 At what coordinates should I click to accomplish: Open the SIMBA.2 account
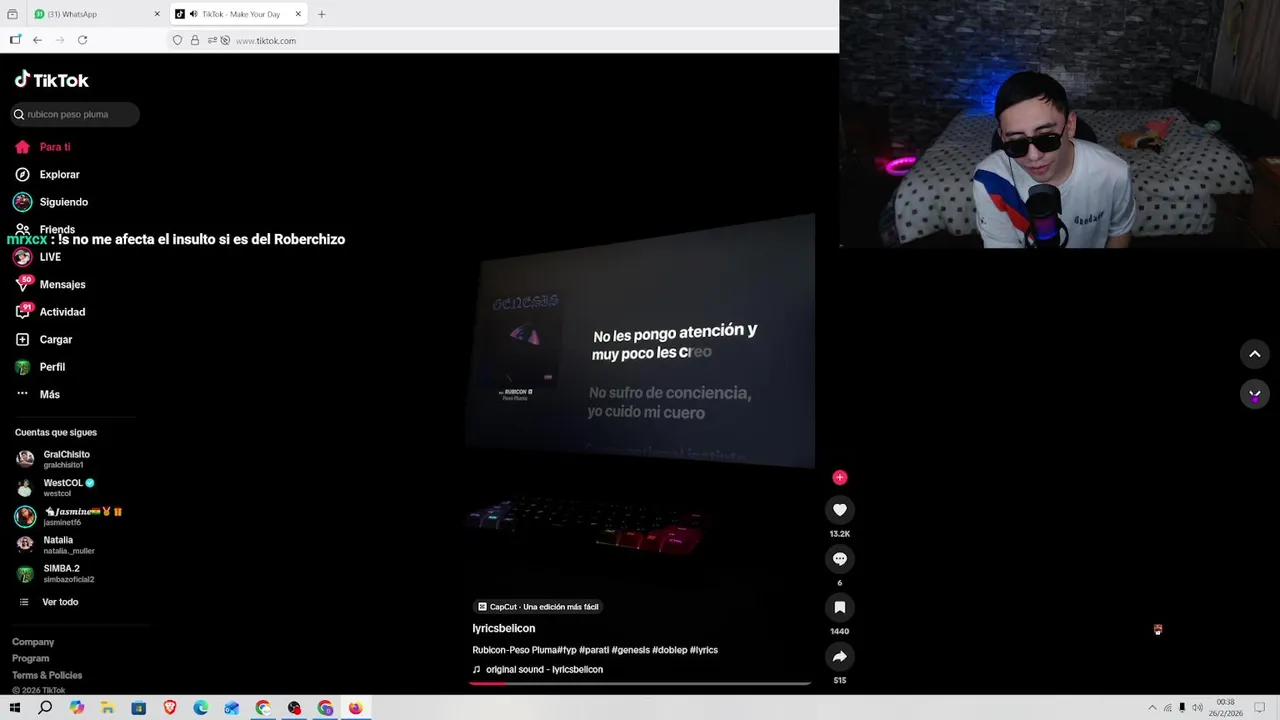56,573
